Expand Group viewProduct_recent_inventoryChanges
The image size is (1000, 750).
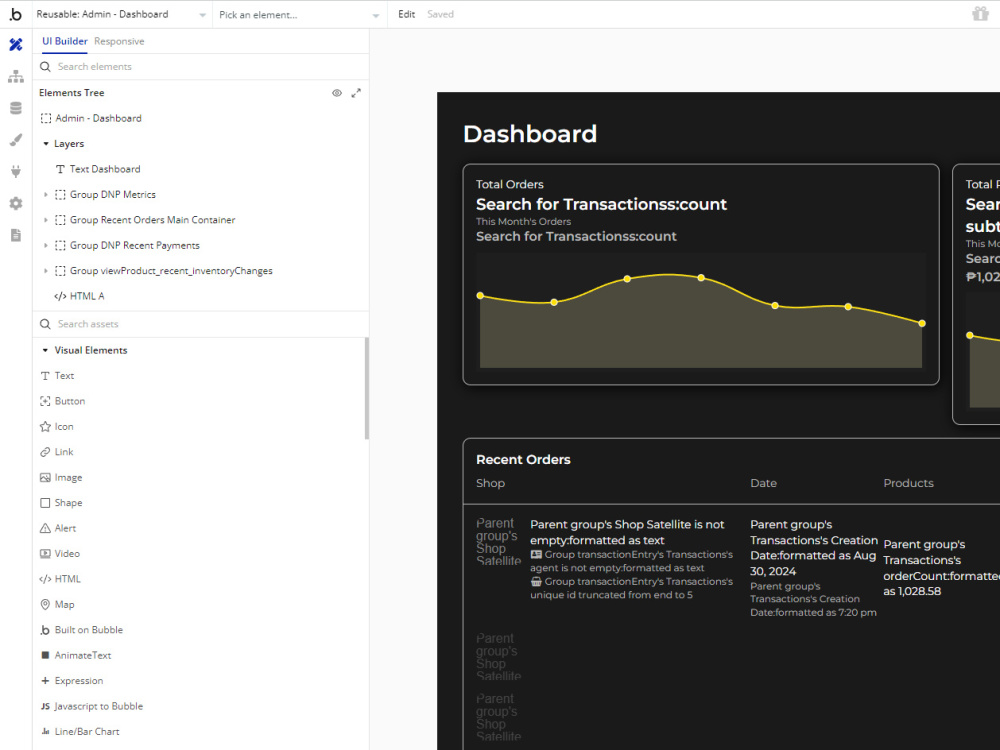[46, 271]
